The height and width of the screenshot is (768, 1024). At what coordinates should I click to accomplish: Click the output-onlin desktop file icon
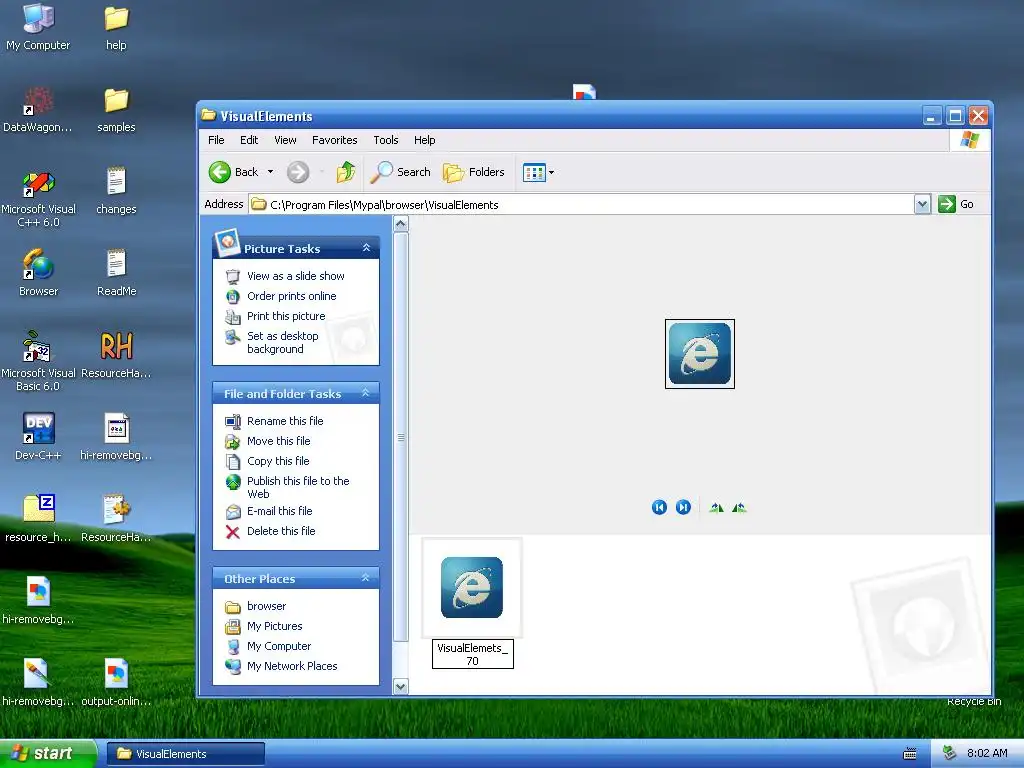(x=116, y=683)
